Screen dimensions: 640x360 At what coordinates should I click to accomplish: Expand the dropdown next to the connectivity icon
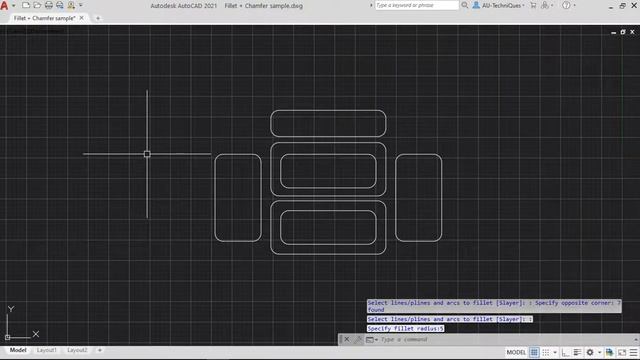[x=552, y=6]
